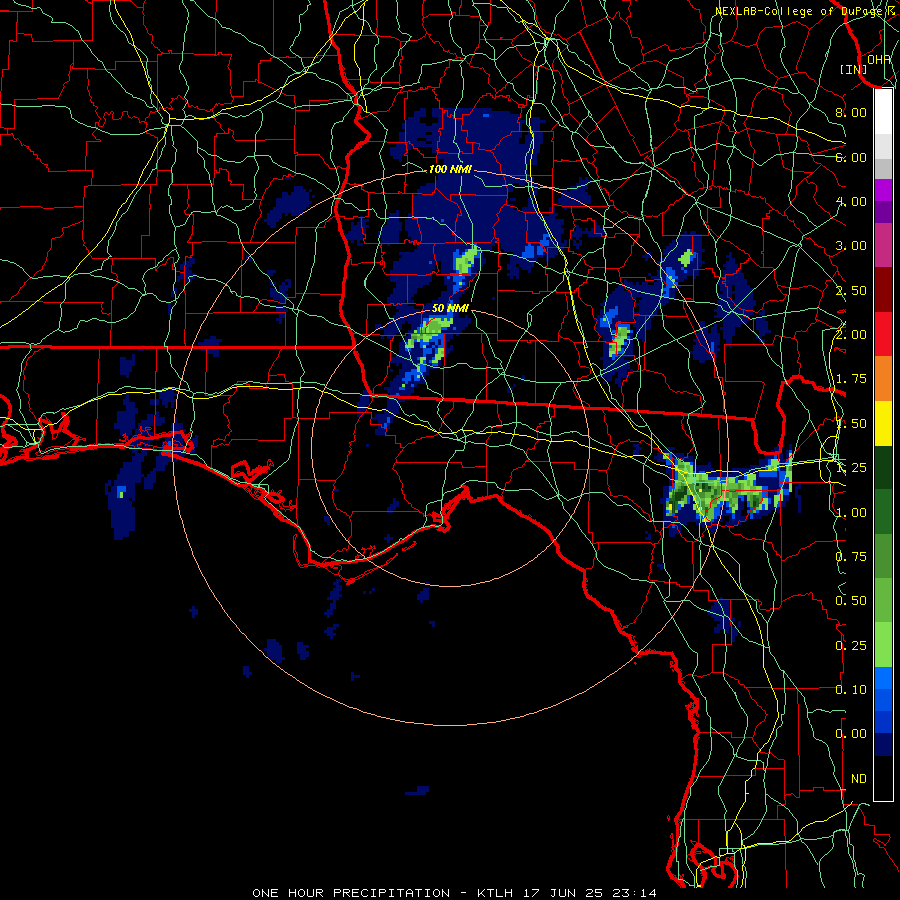Select the 1.00 legend value
This screenshot has width=900, height=900.
click(x=851, y=513)
